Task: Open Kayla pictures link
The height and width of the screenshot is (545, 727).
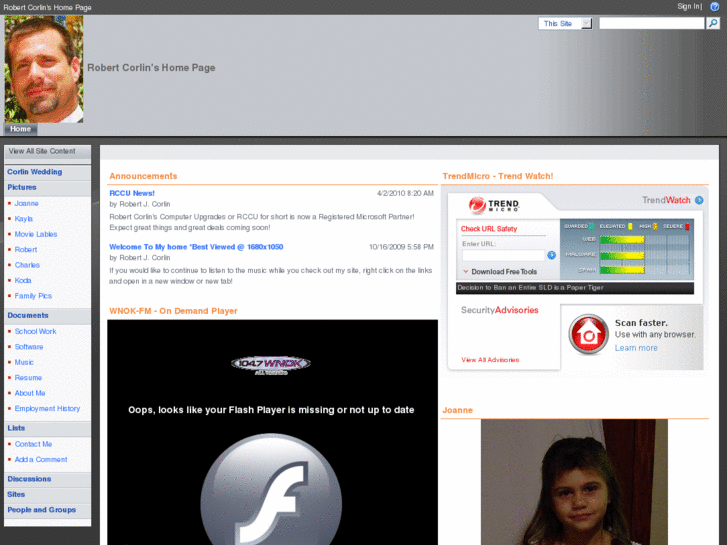Action: (24, 218)
